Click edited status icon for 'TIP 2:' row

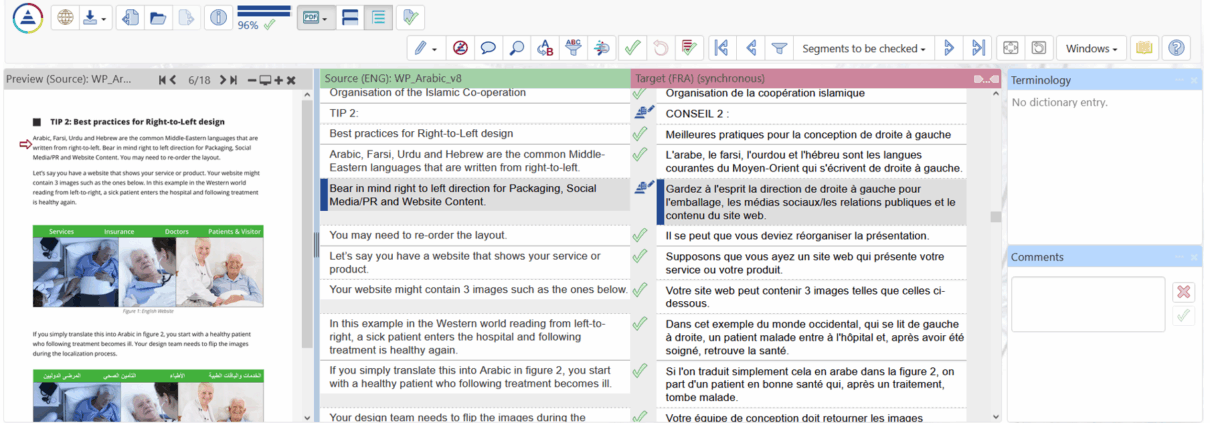tap(644, 113)
